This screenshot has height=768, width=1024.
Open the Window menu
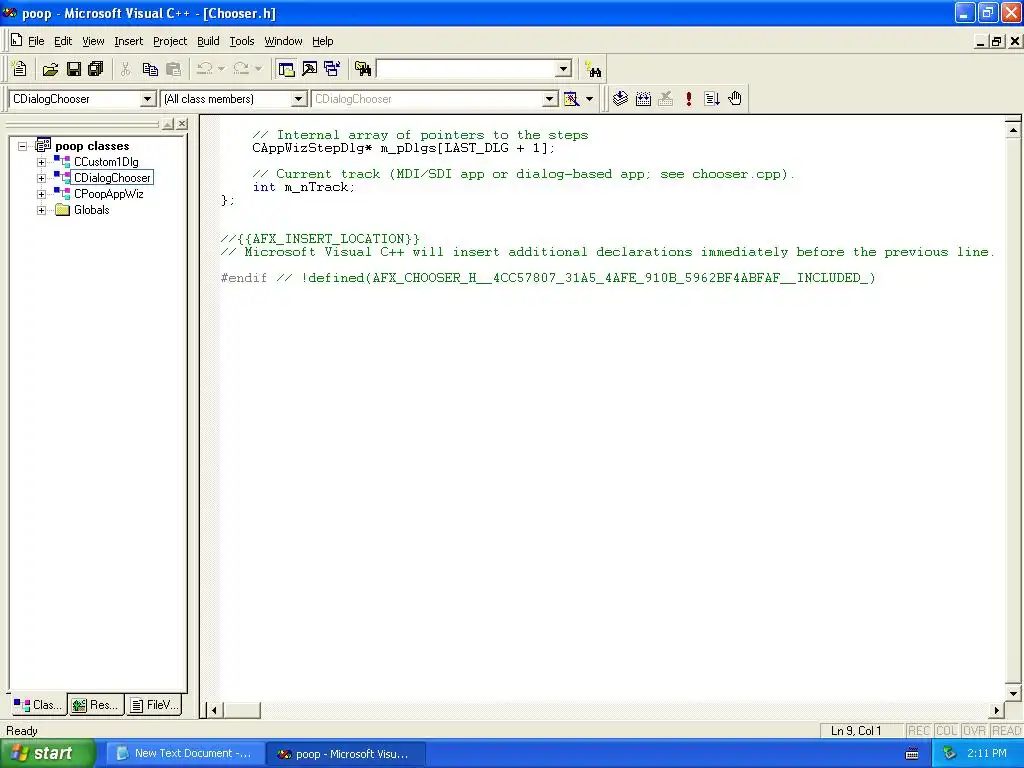pos(283,41)
